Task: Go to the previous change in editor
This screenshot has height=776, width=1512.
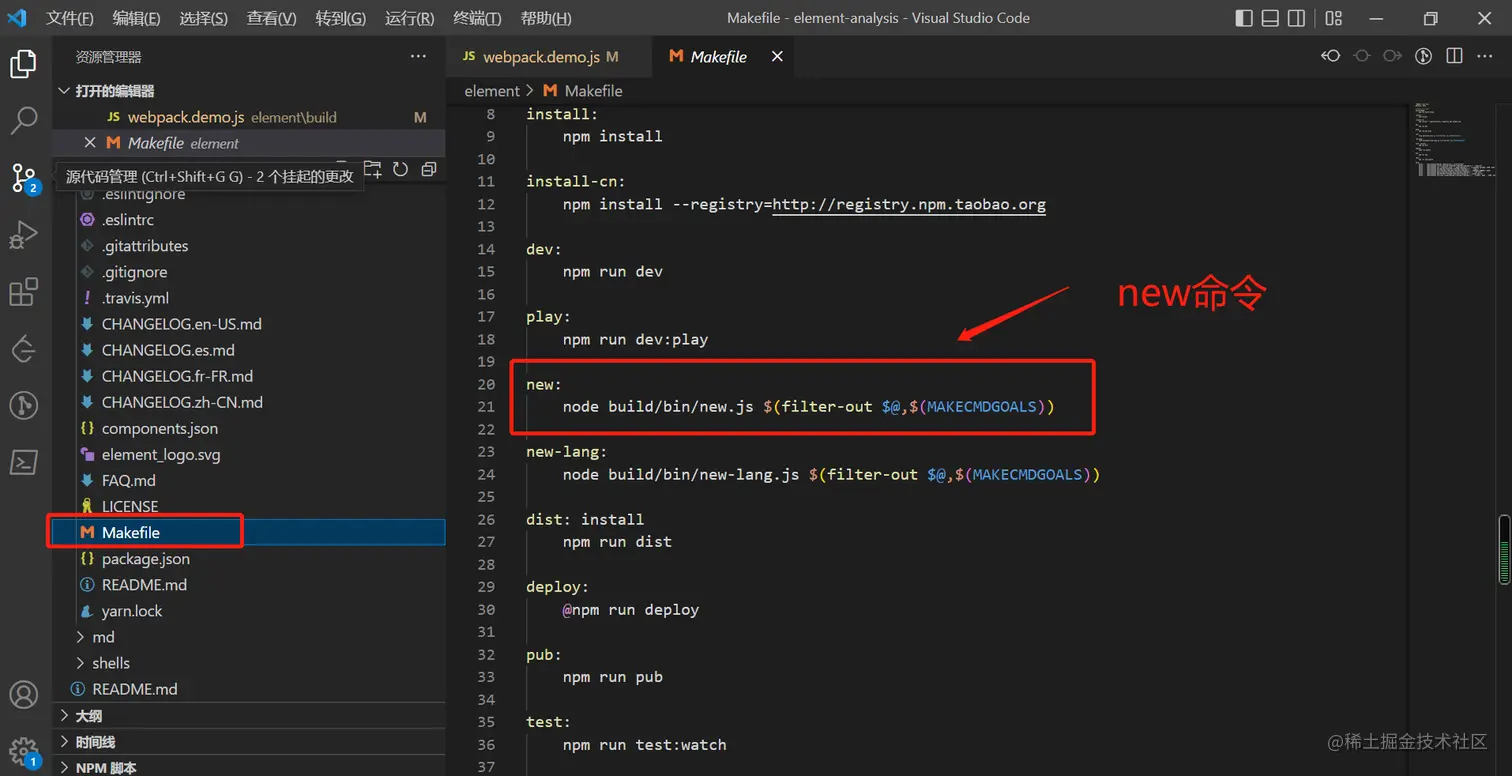Action: (1330, 56)
